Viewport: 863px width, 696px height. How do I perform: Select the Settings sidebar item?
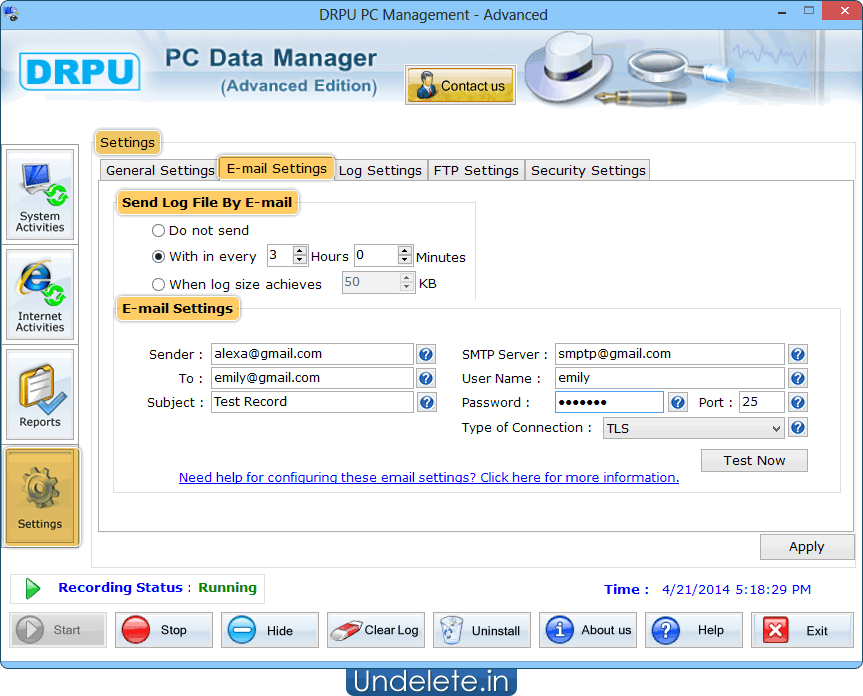pos(40,497)
